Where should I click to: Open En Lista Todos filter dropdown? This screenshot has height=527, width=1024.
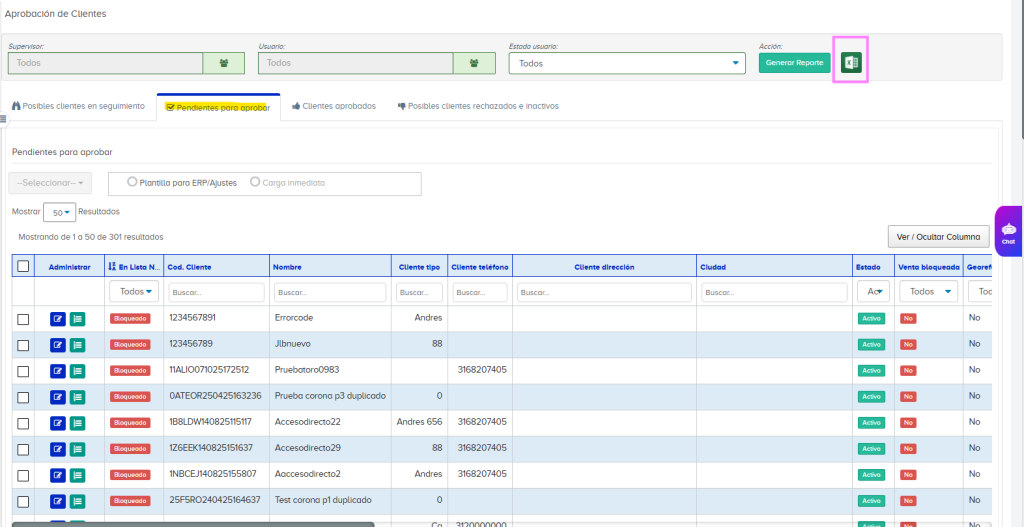pyautogui.click(x=135, y=292)
